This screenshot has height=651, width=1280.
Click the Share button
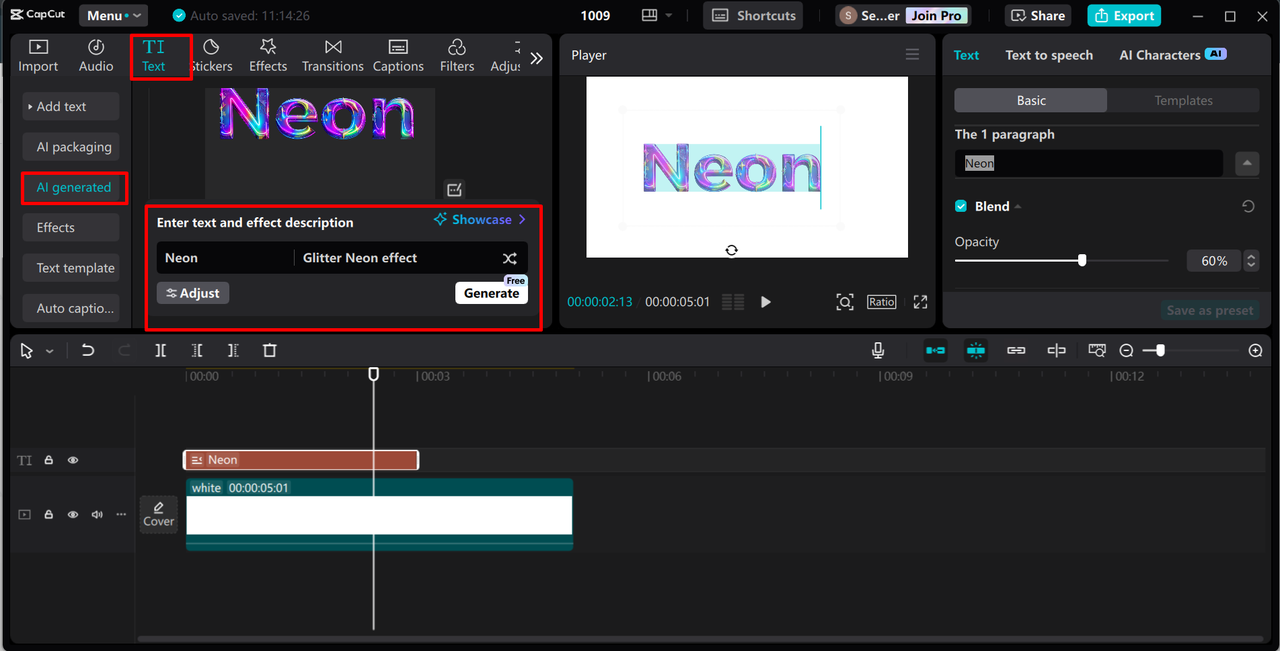(x=1038, y=15)
